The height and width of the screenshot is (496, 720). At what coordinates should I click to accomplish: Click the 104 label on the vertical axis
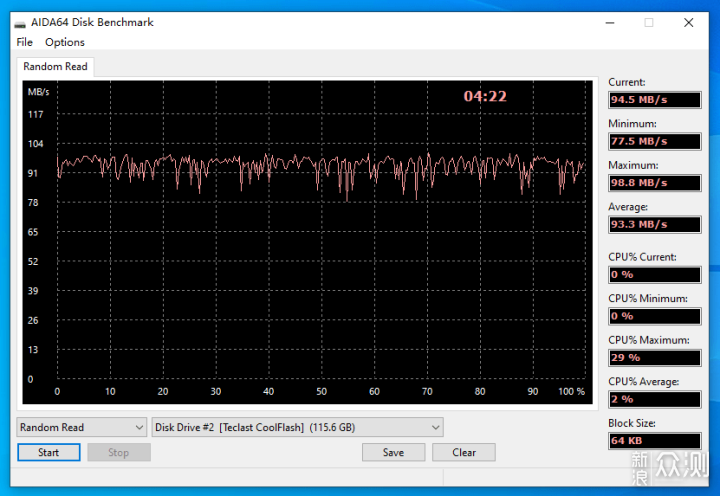pyautogui.click(x=35, y=144)
